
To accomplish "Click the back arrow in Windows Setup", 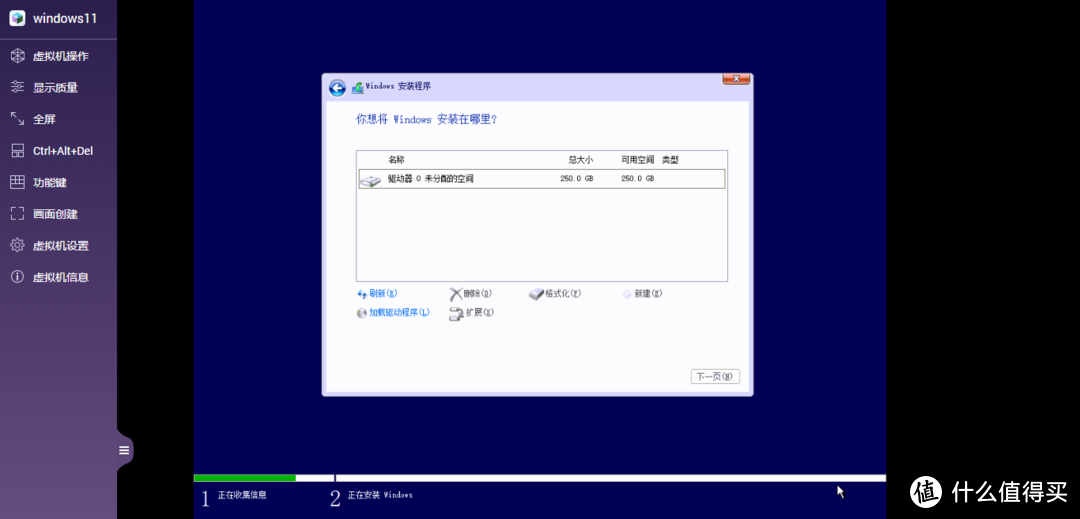I will 338,88.
